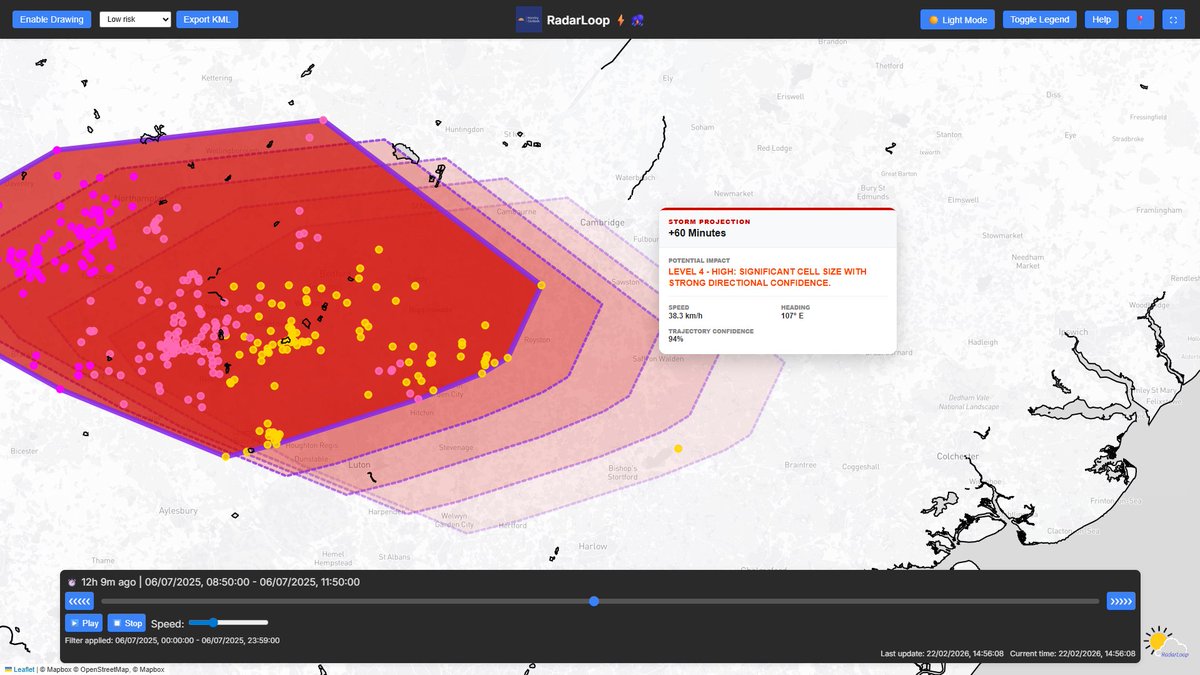Switch to Light Mode

(957, 19)
